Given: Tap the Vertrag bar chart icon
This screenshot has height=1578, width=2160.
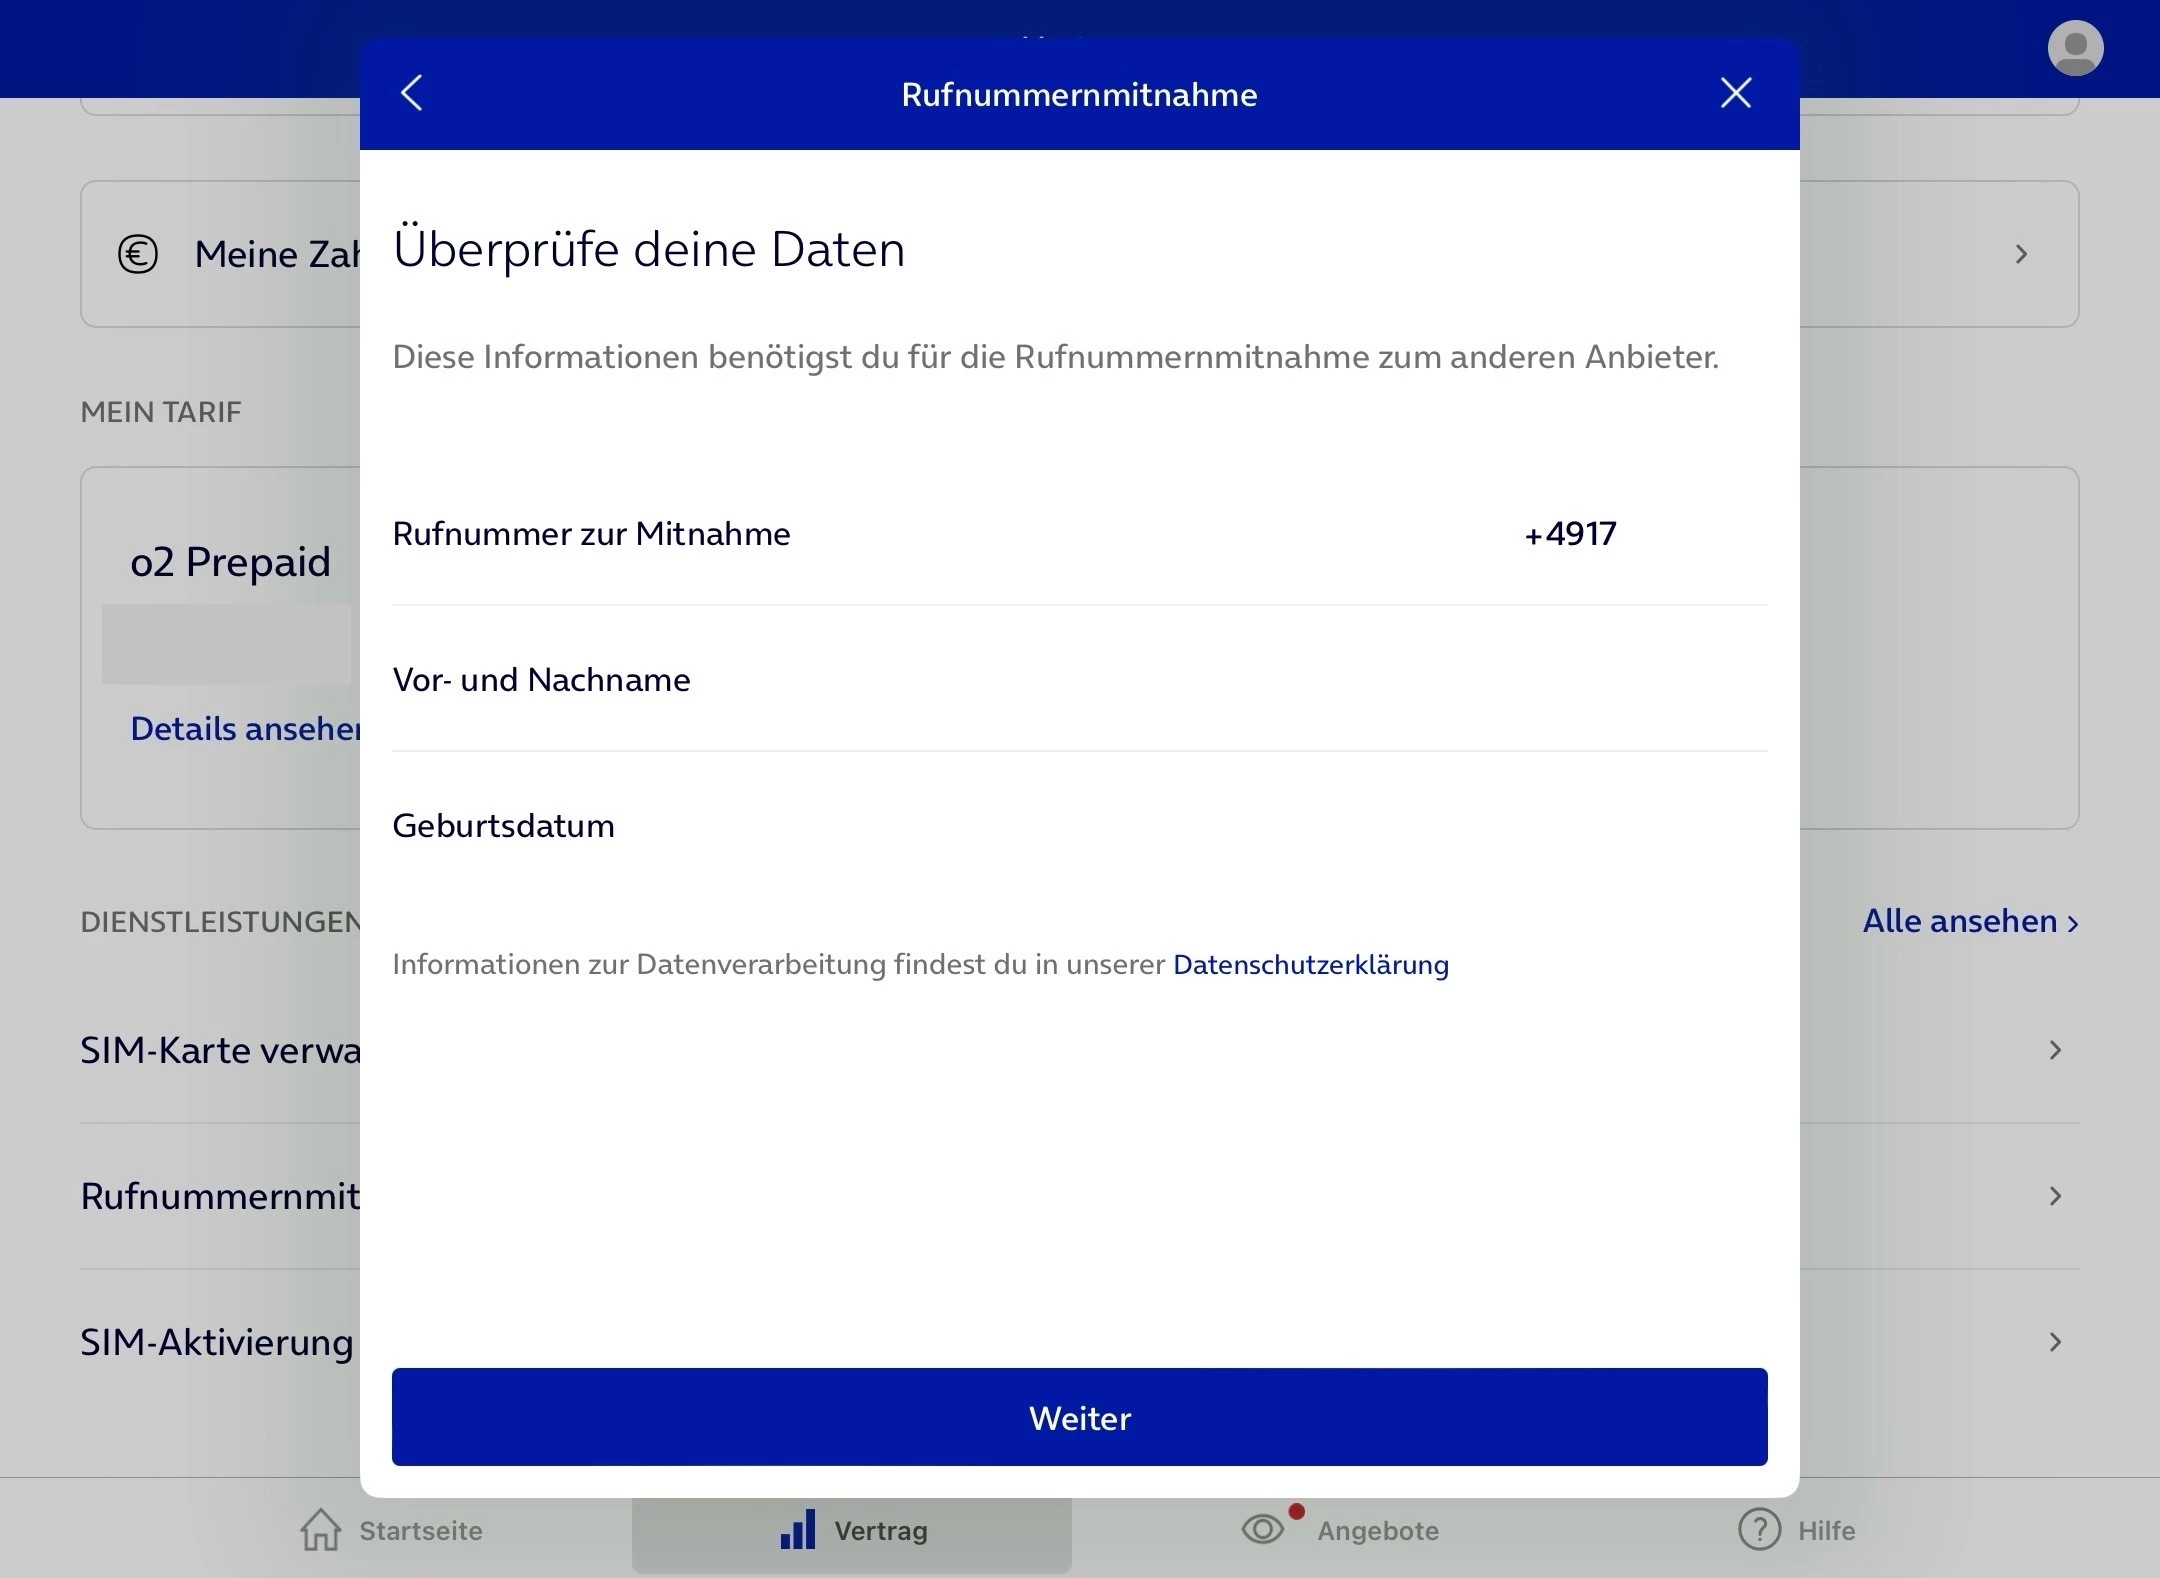Looking at the screenshot, I should coord(798,1530).
